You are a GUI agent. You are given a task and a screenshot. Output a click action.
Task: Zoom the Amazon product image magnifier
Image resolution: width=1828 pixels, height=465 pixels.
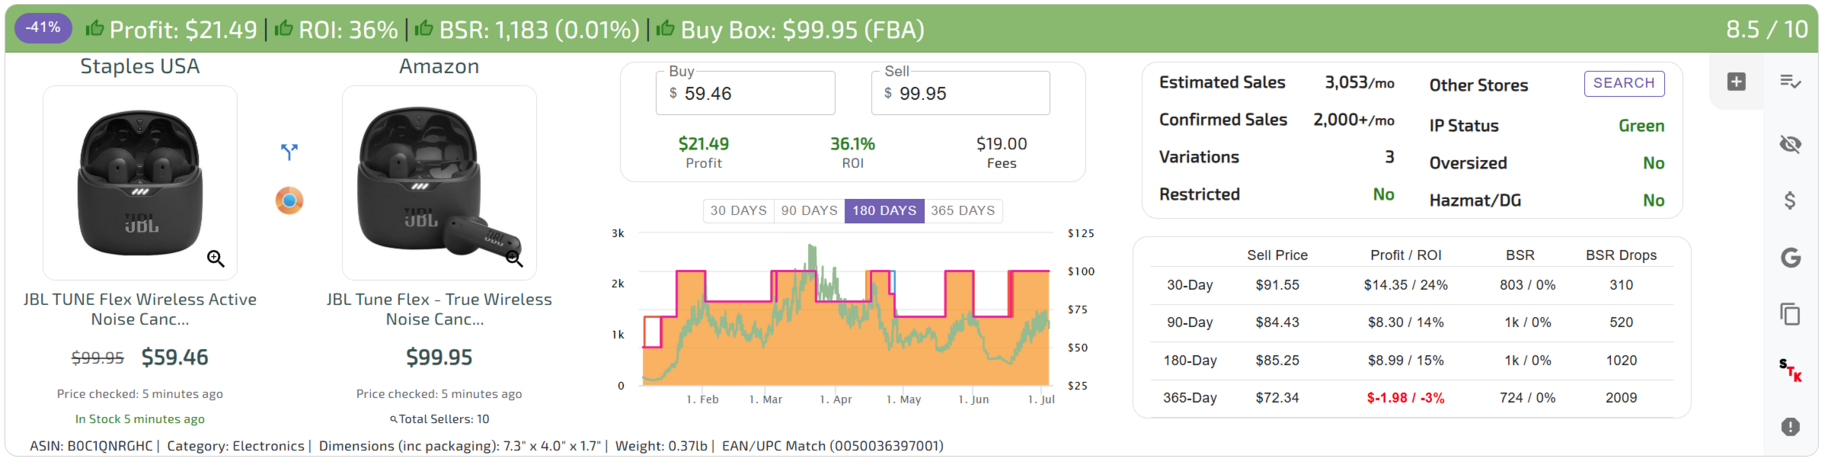click(514, 259)
